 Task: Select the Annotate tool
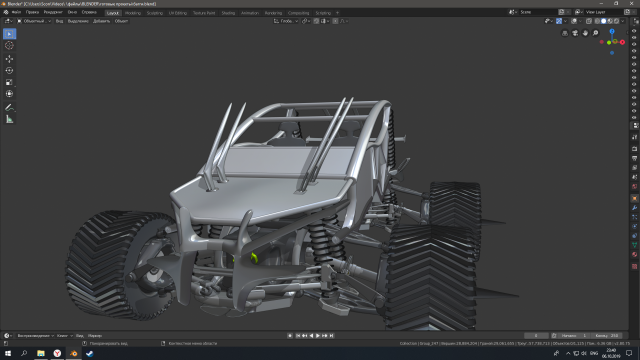click(x=9, y=107)
